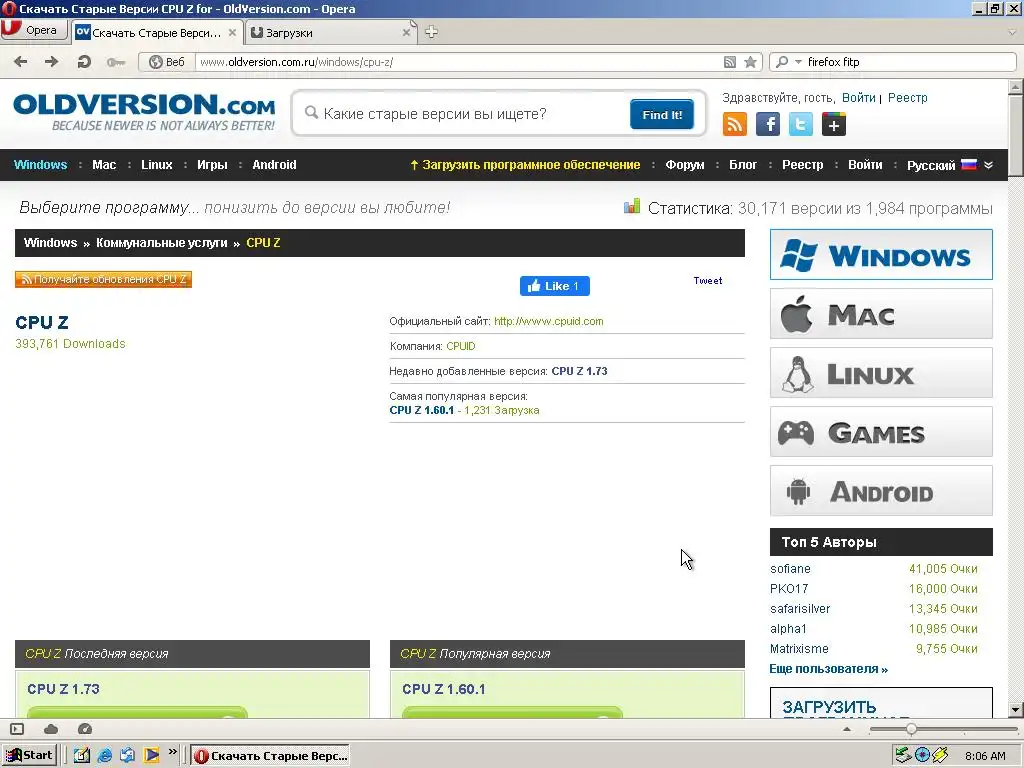Open the Google Plus icon
The image size is (1024, 768).
834,124
